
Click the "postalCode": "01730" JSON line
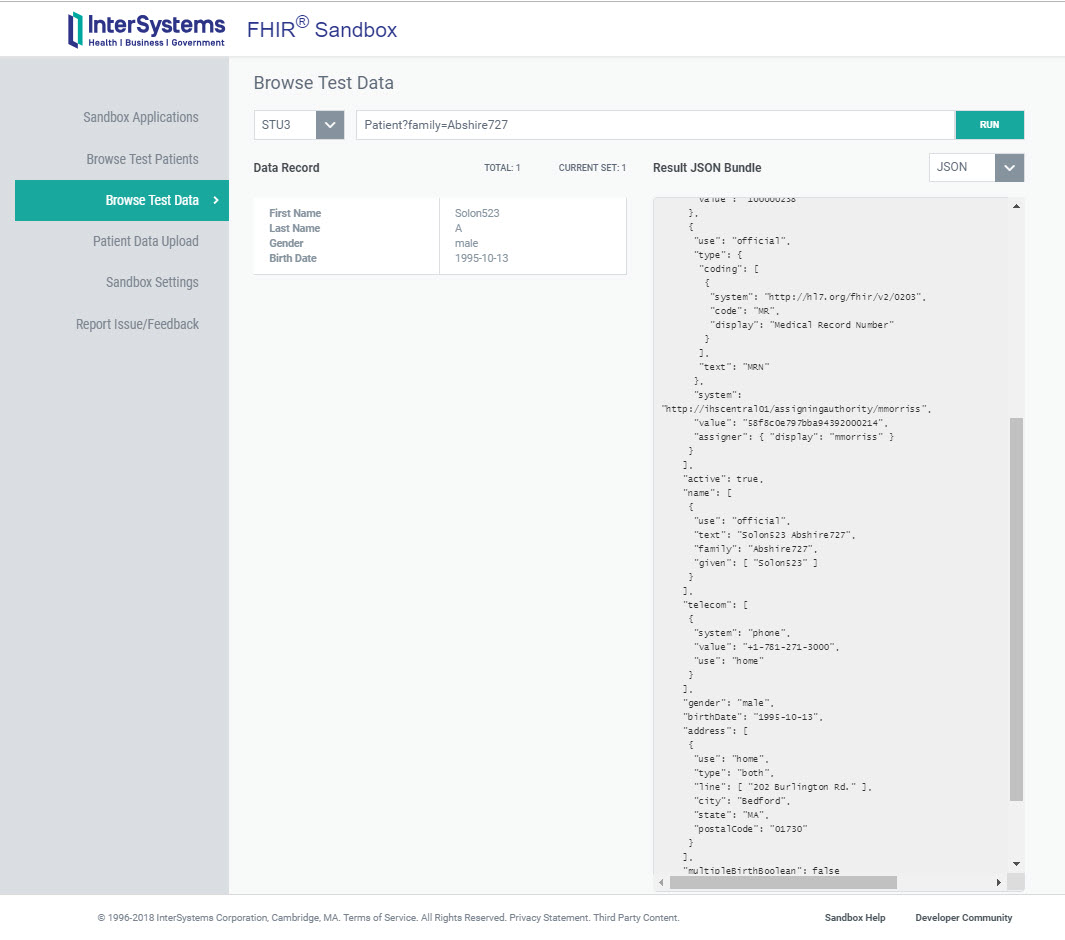click(x=750, y=829)
